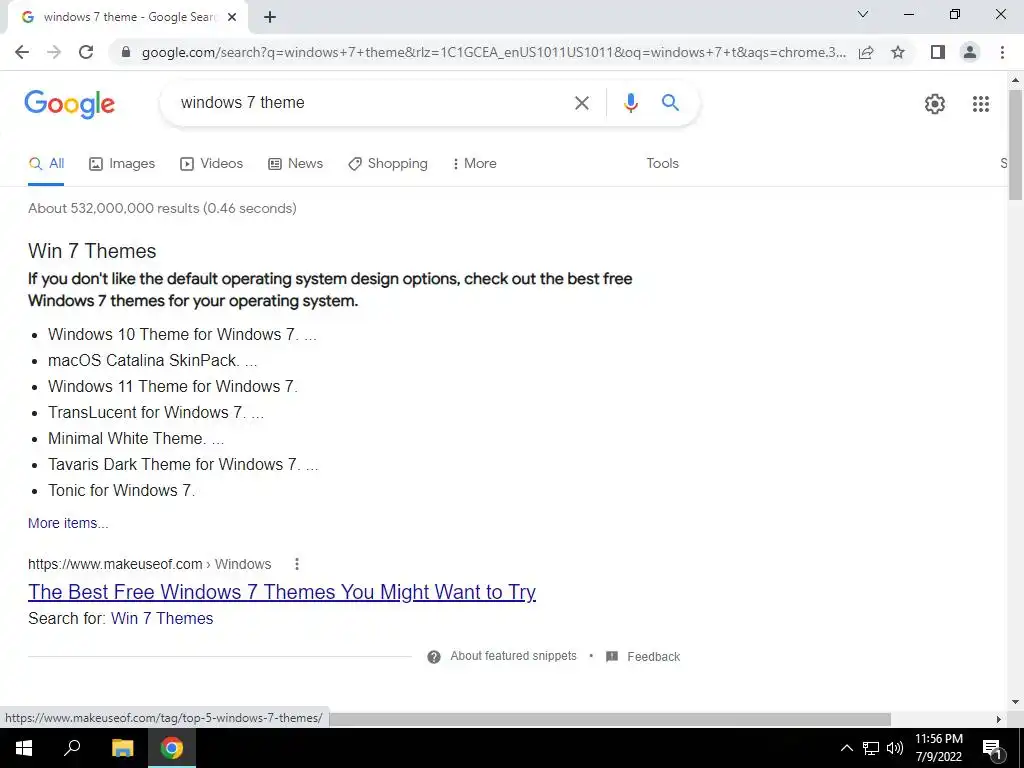
Task: Open File Explorer from the taskbar
Action: pyautogui.click(x=122, y=748)
